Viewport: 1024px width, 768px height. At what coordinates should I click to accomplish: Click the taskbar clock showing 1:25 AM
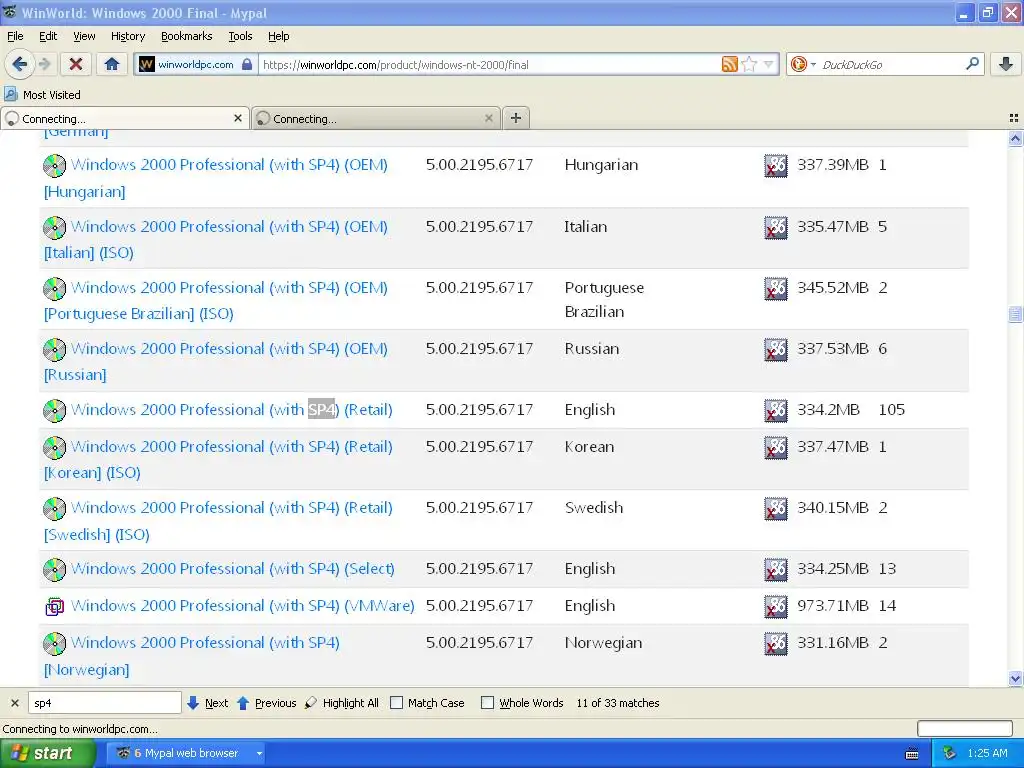click(987, 753)
